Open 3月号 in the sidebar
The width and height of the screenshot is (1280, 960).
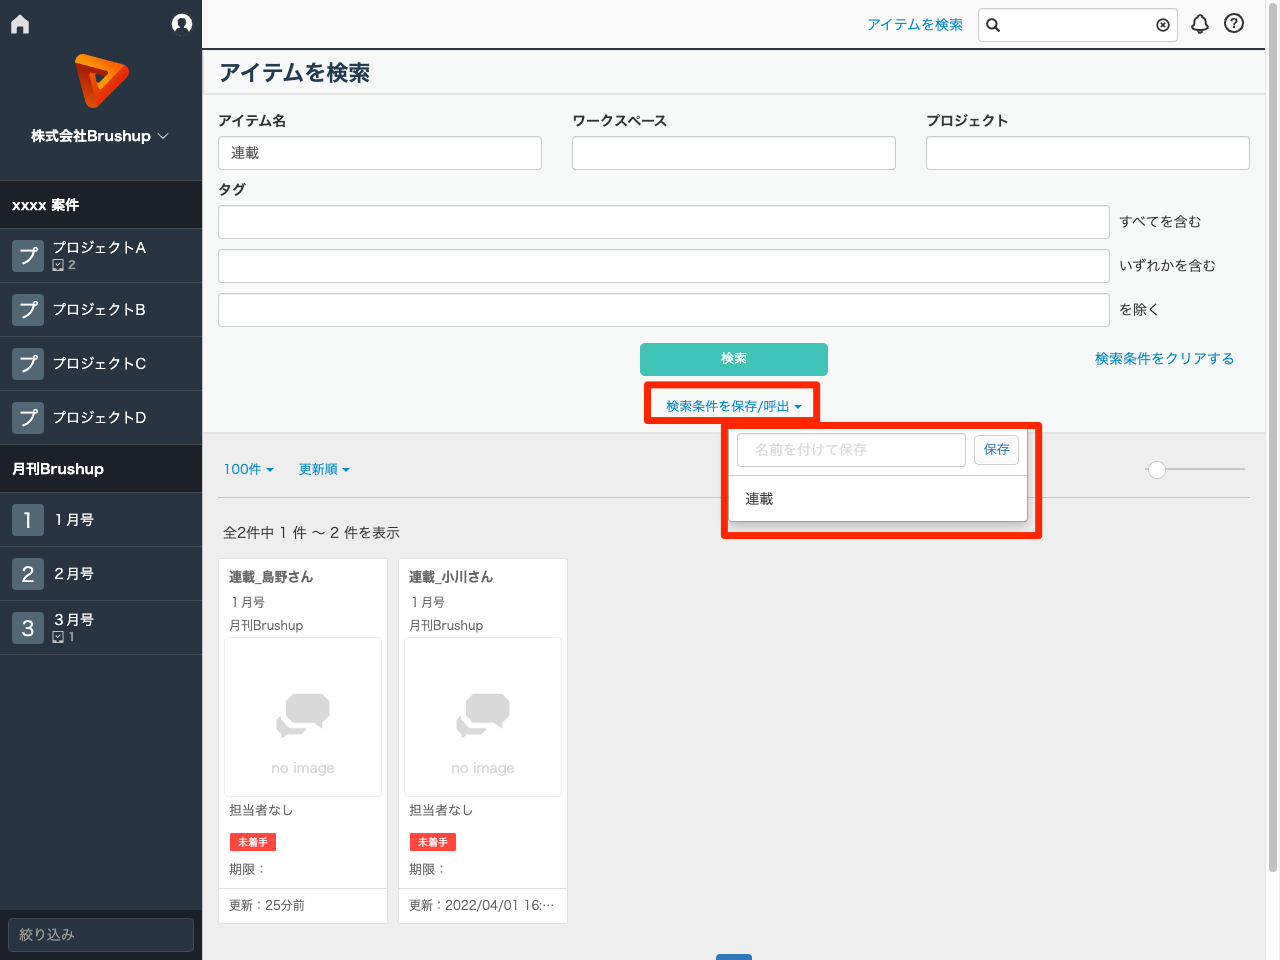coord(101,628)
